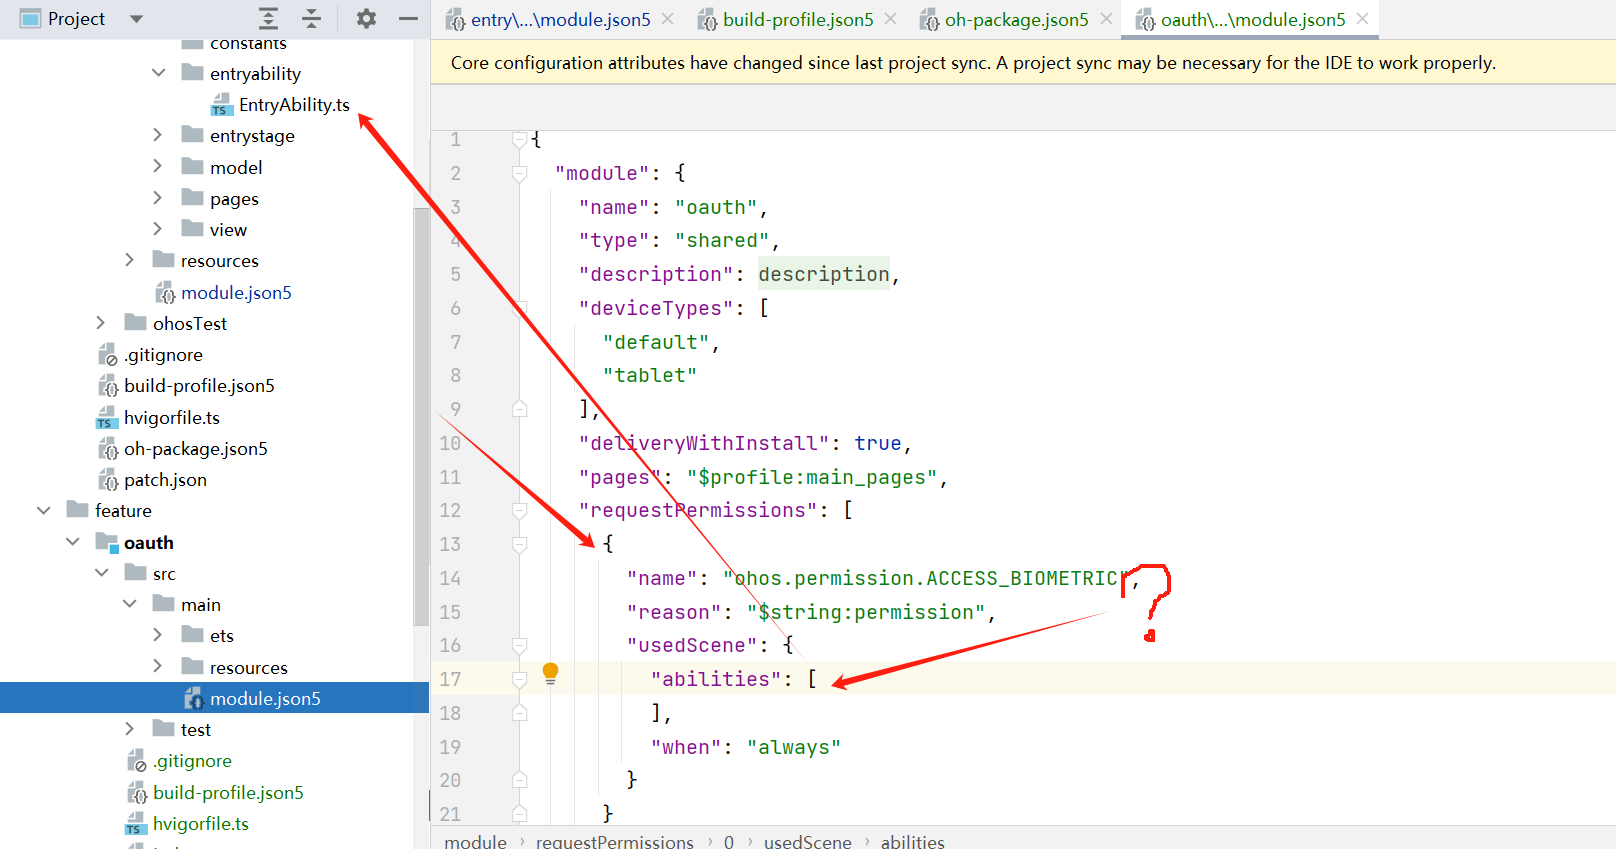
Task: Open green hvigorfile.ts under oauth
Action: tap(201, 824)
